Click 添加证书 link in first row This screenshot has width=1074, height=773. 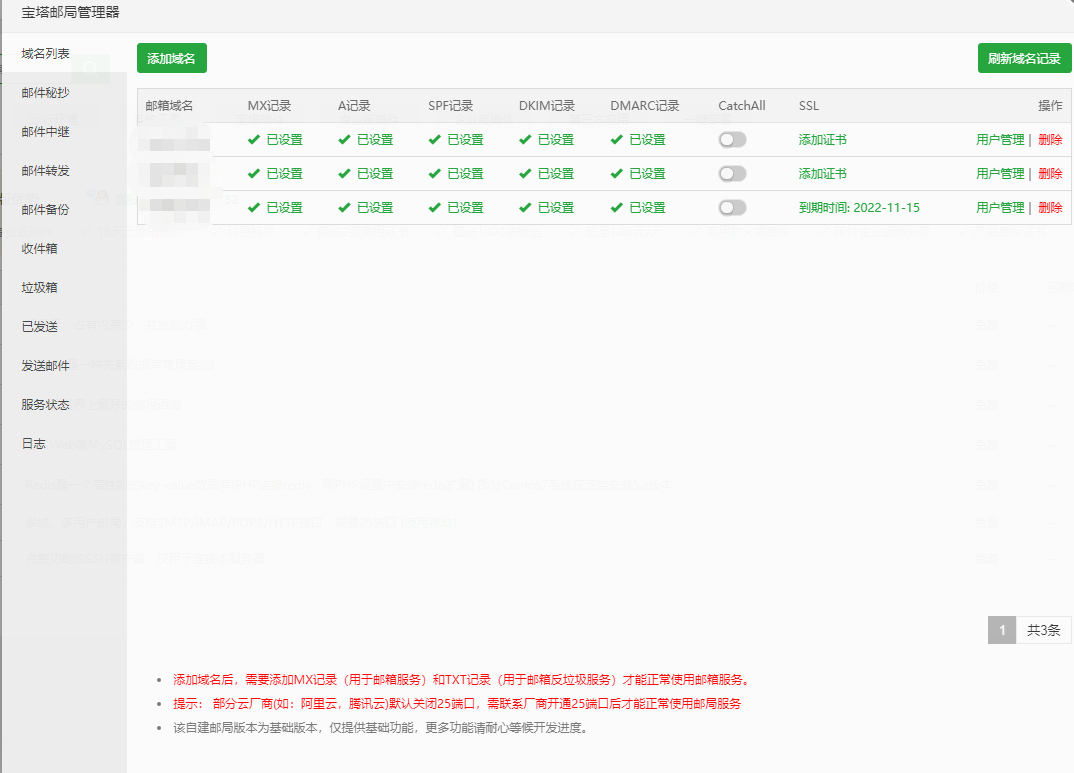click(x=822, y=140)
